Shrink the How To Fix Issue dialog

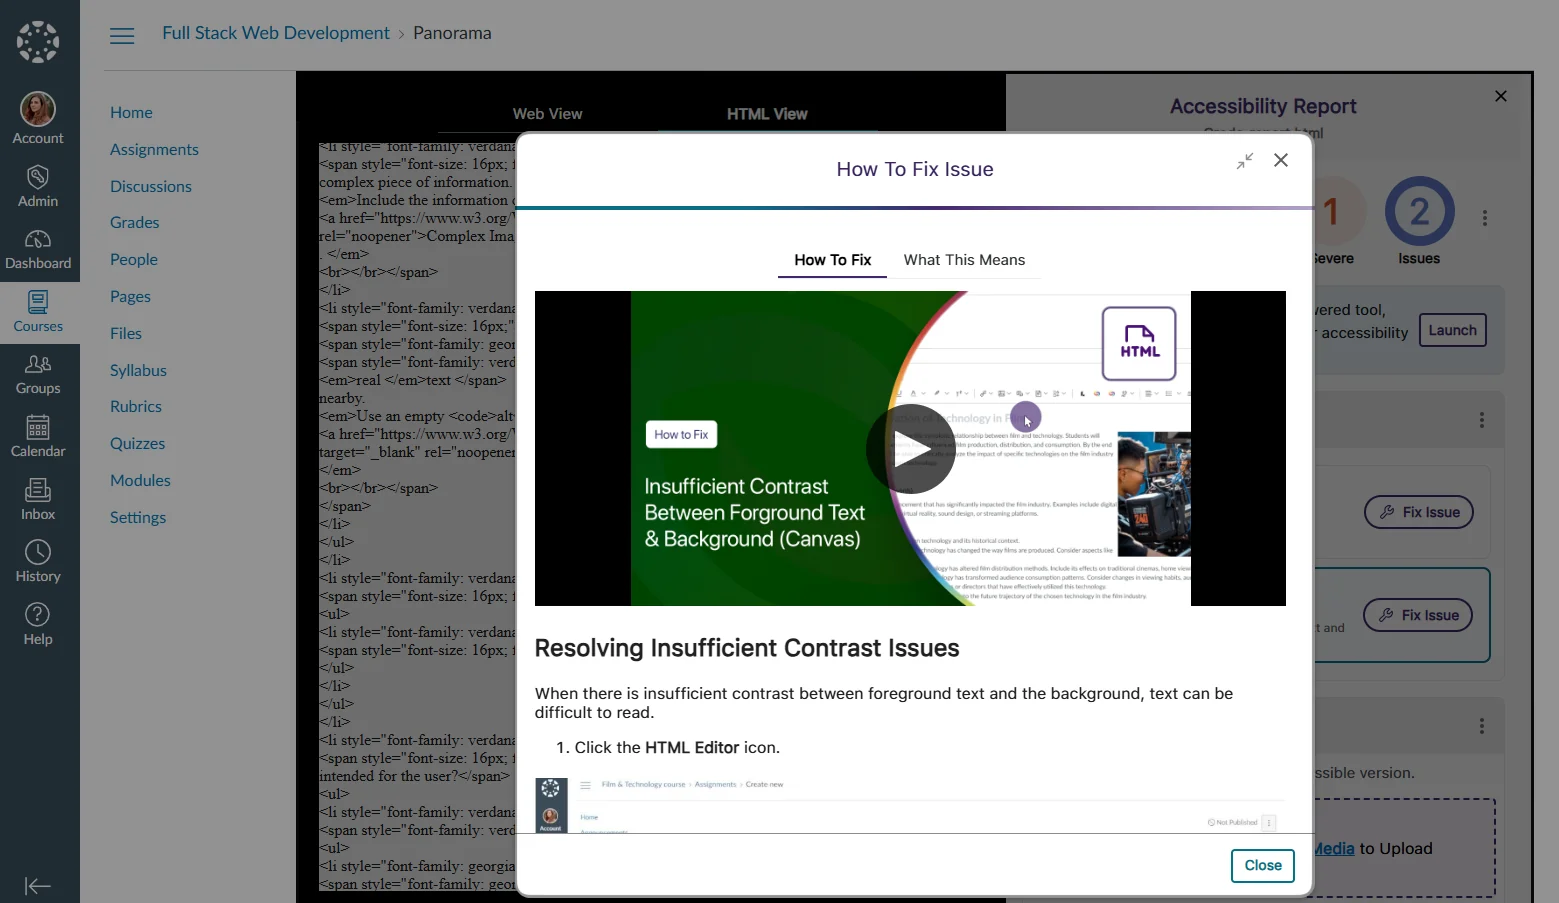pos(1245,161)
